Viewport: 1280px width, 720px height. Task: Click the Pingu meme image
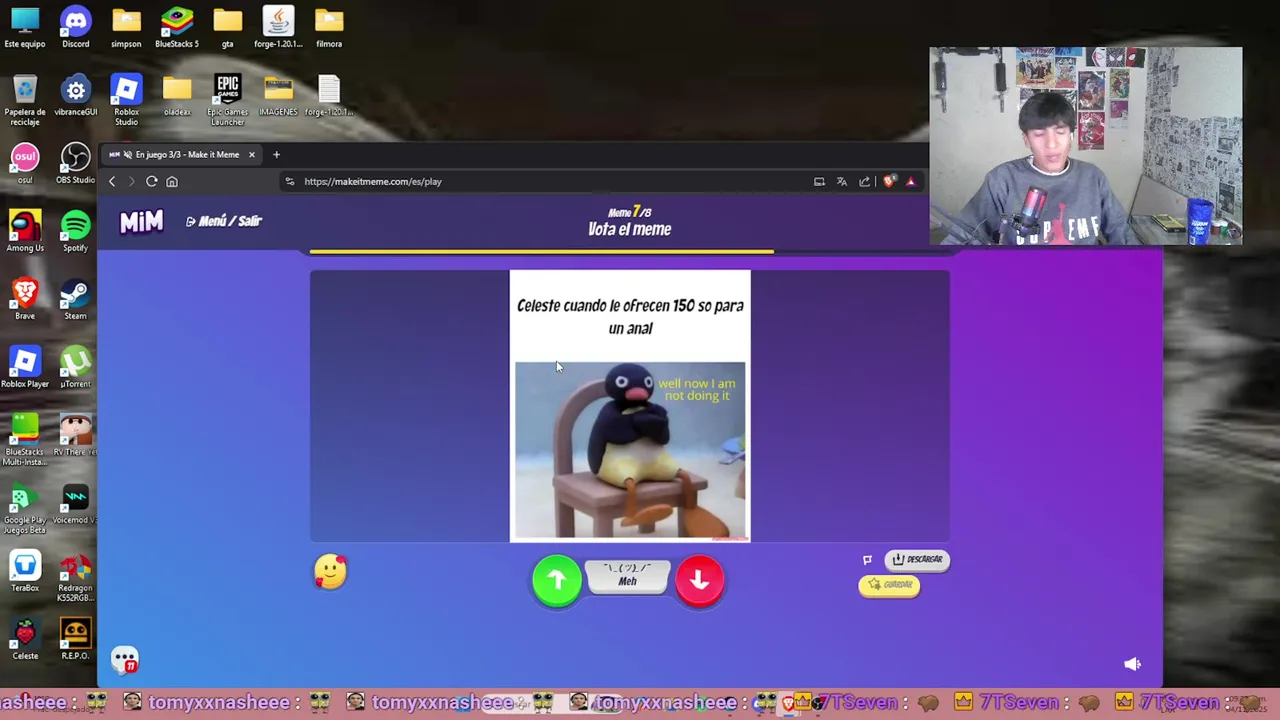pyautogui.click(x=630, y=450)
